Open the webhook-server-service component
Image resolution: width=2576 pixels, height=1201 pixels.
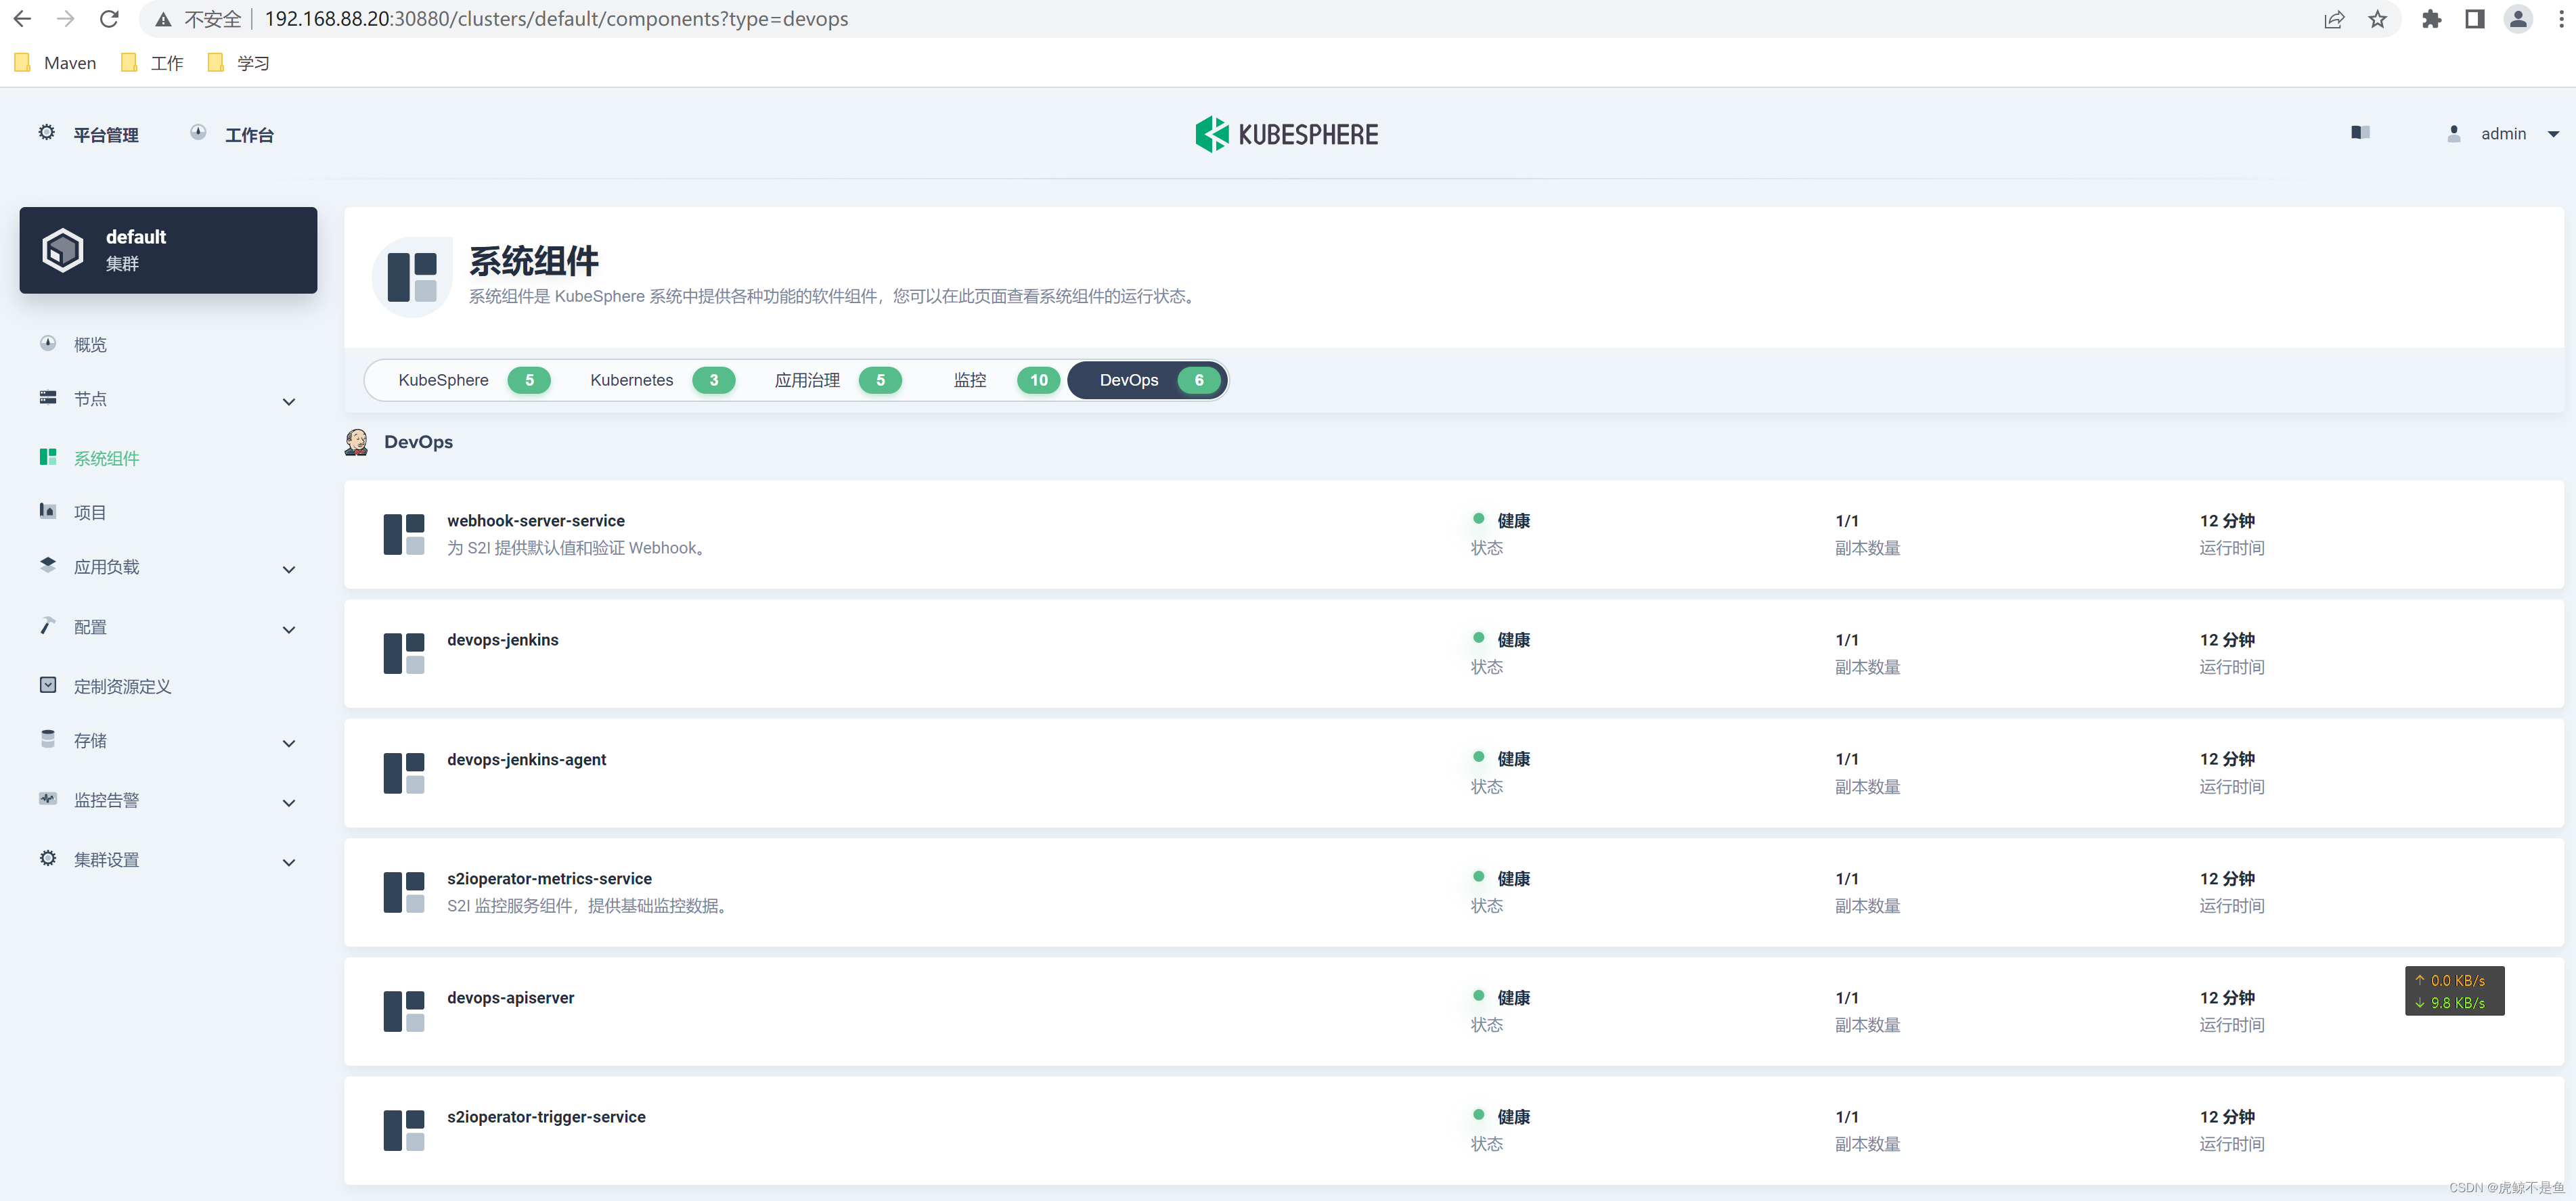coord(1454,534)
